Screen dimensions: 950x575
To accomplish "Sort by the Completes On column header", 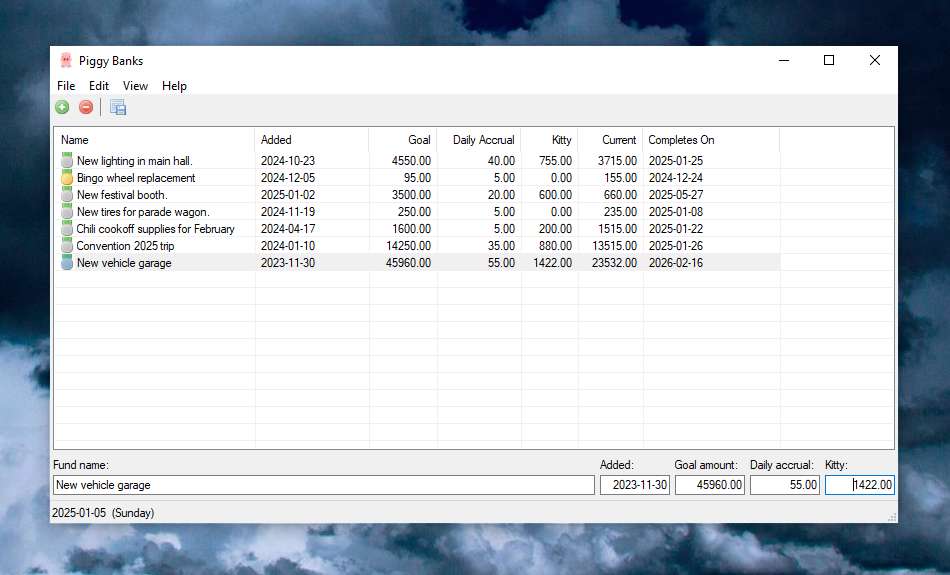I will [711, 140].
